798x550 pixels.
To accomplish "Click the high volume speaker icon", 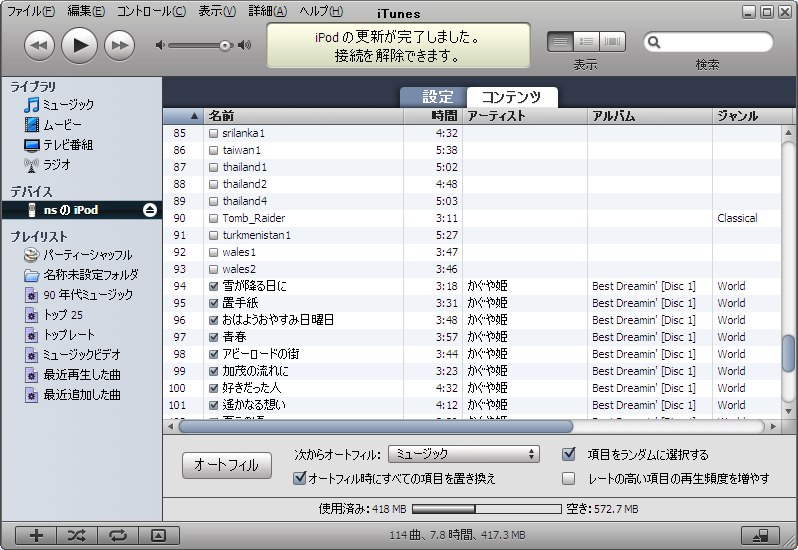I will tap(245, 45).
